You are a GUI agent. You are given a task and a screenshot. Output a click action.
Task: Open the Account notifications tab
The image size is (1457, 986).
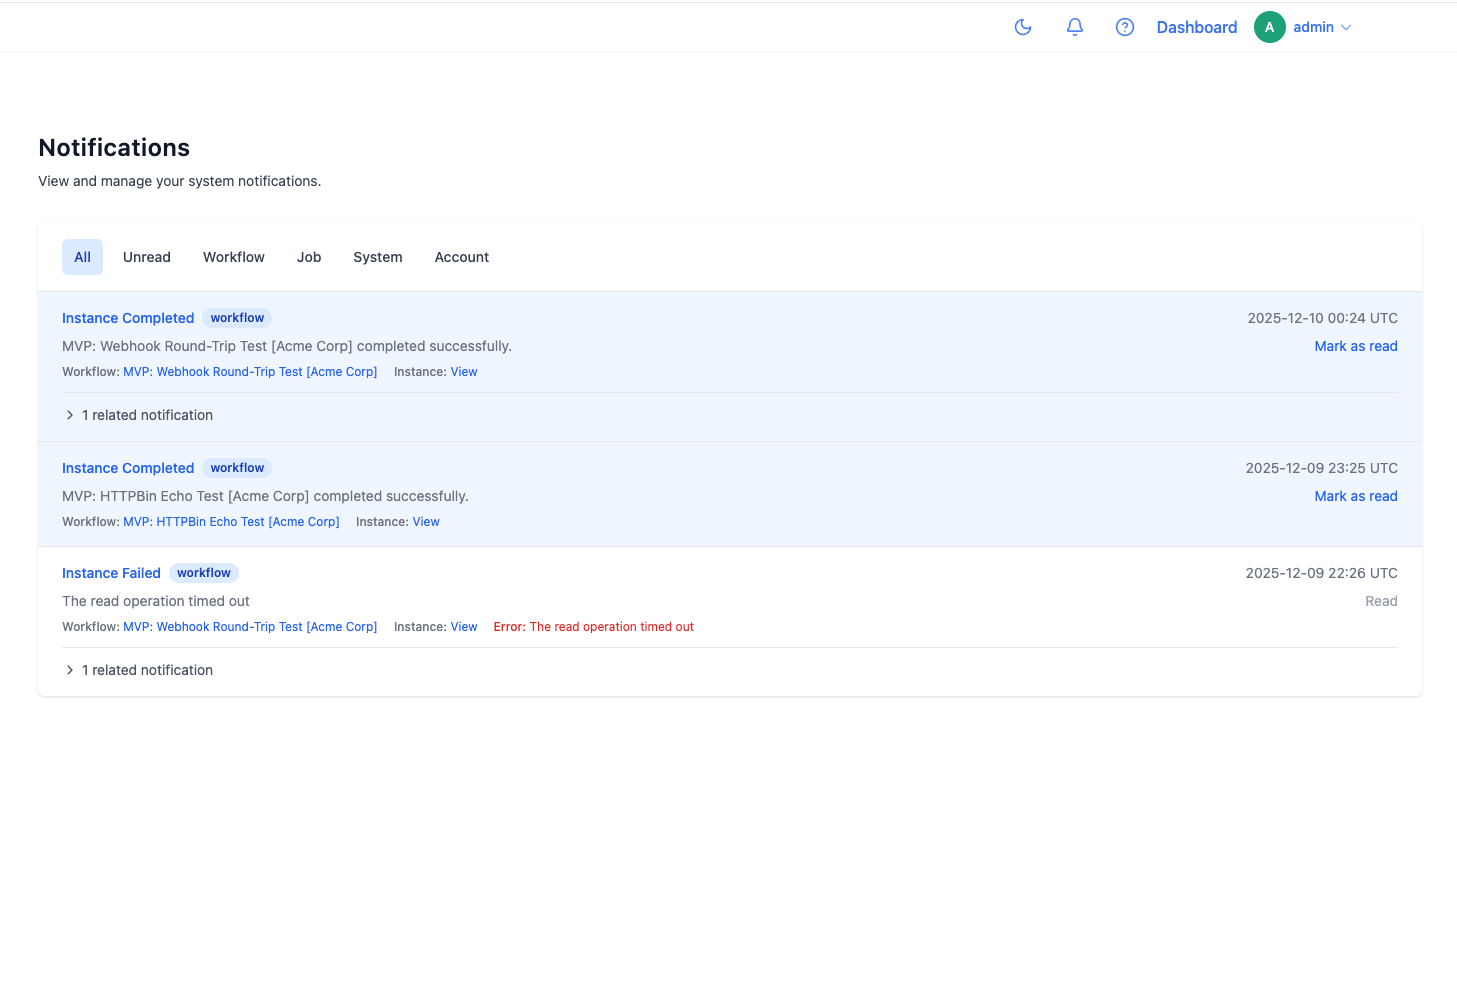[x=462, y=257]
